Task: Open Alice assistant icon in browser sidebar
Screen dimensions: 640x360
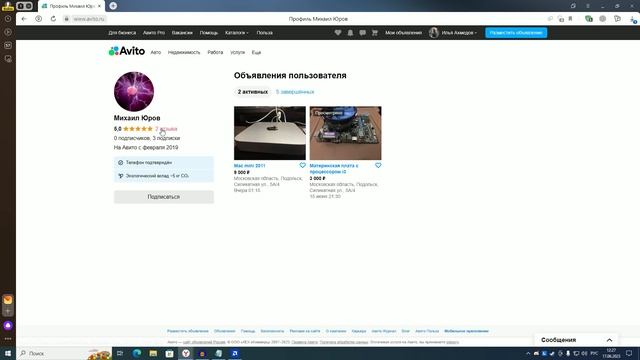Action: click(x=8, y=325)
